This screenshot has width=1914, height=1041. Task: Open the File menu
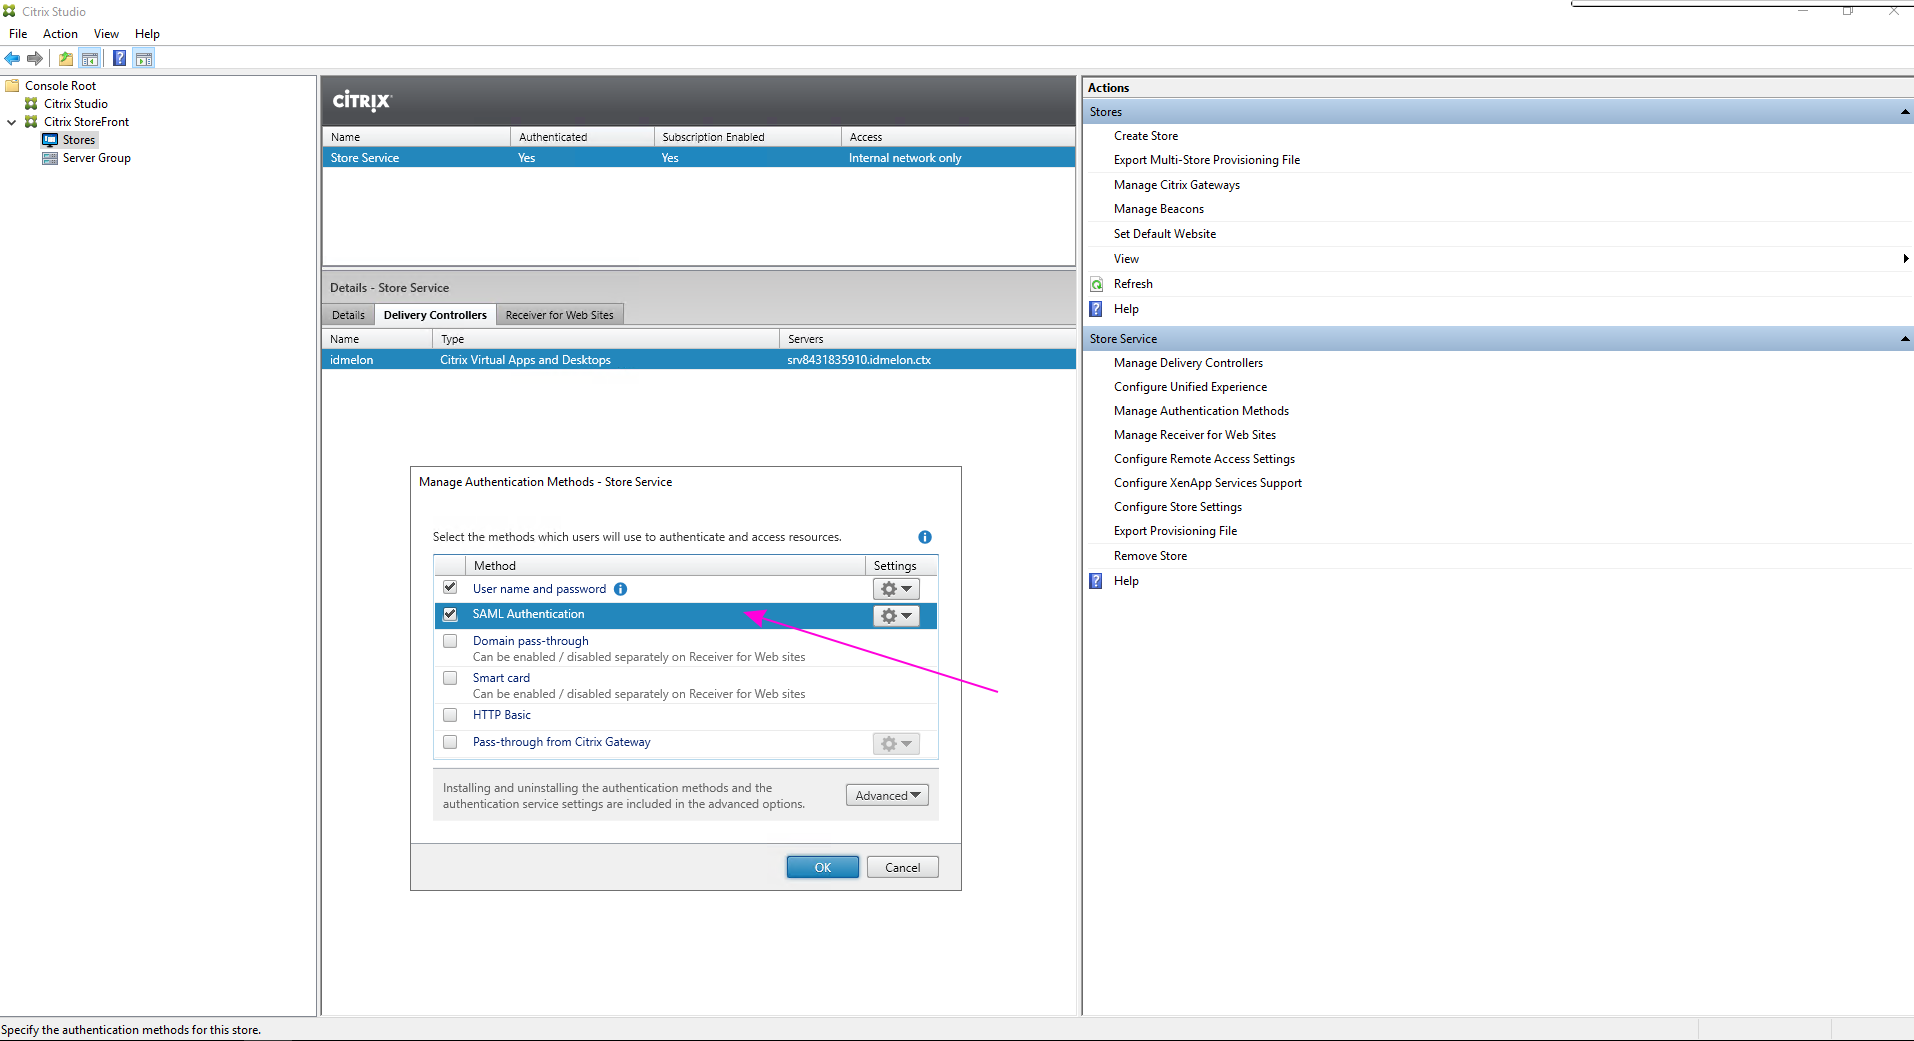(x=18, y=34)
